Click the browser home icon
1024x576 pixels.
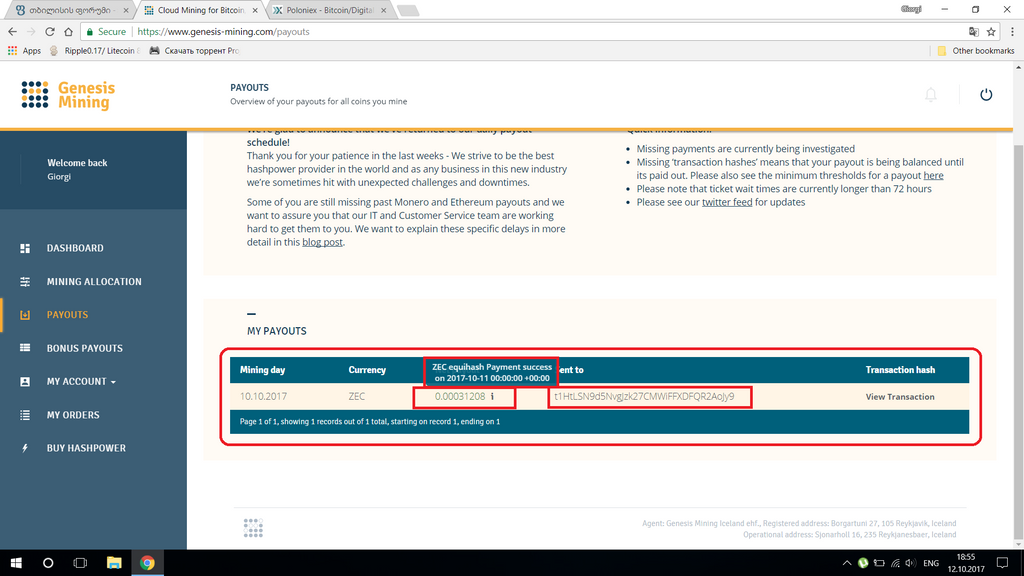coord(69,31)
